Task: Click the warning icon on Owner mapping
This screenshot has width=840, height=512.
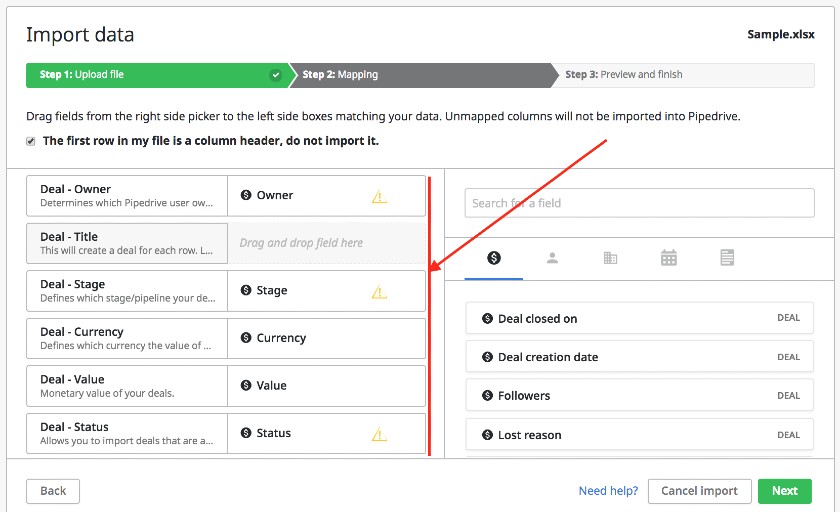Action: [x=379, y=197]
